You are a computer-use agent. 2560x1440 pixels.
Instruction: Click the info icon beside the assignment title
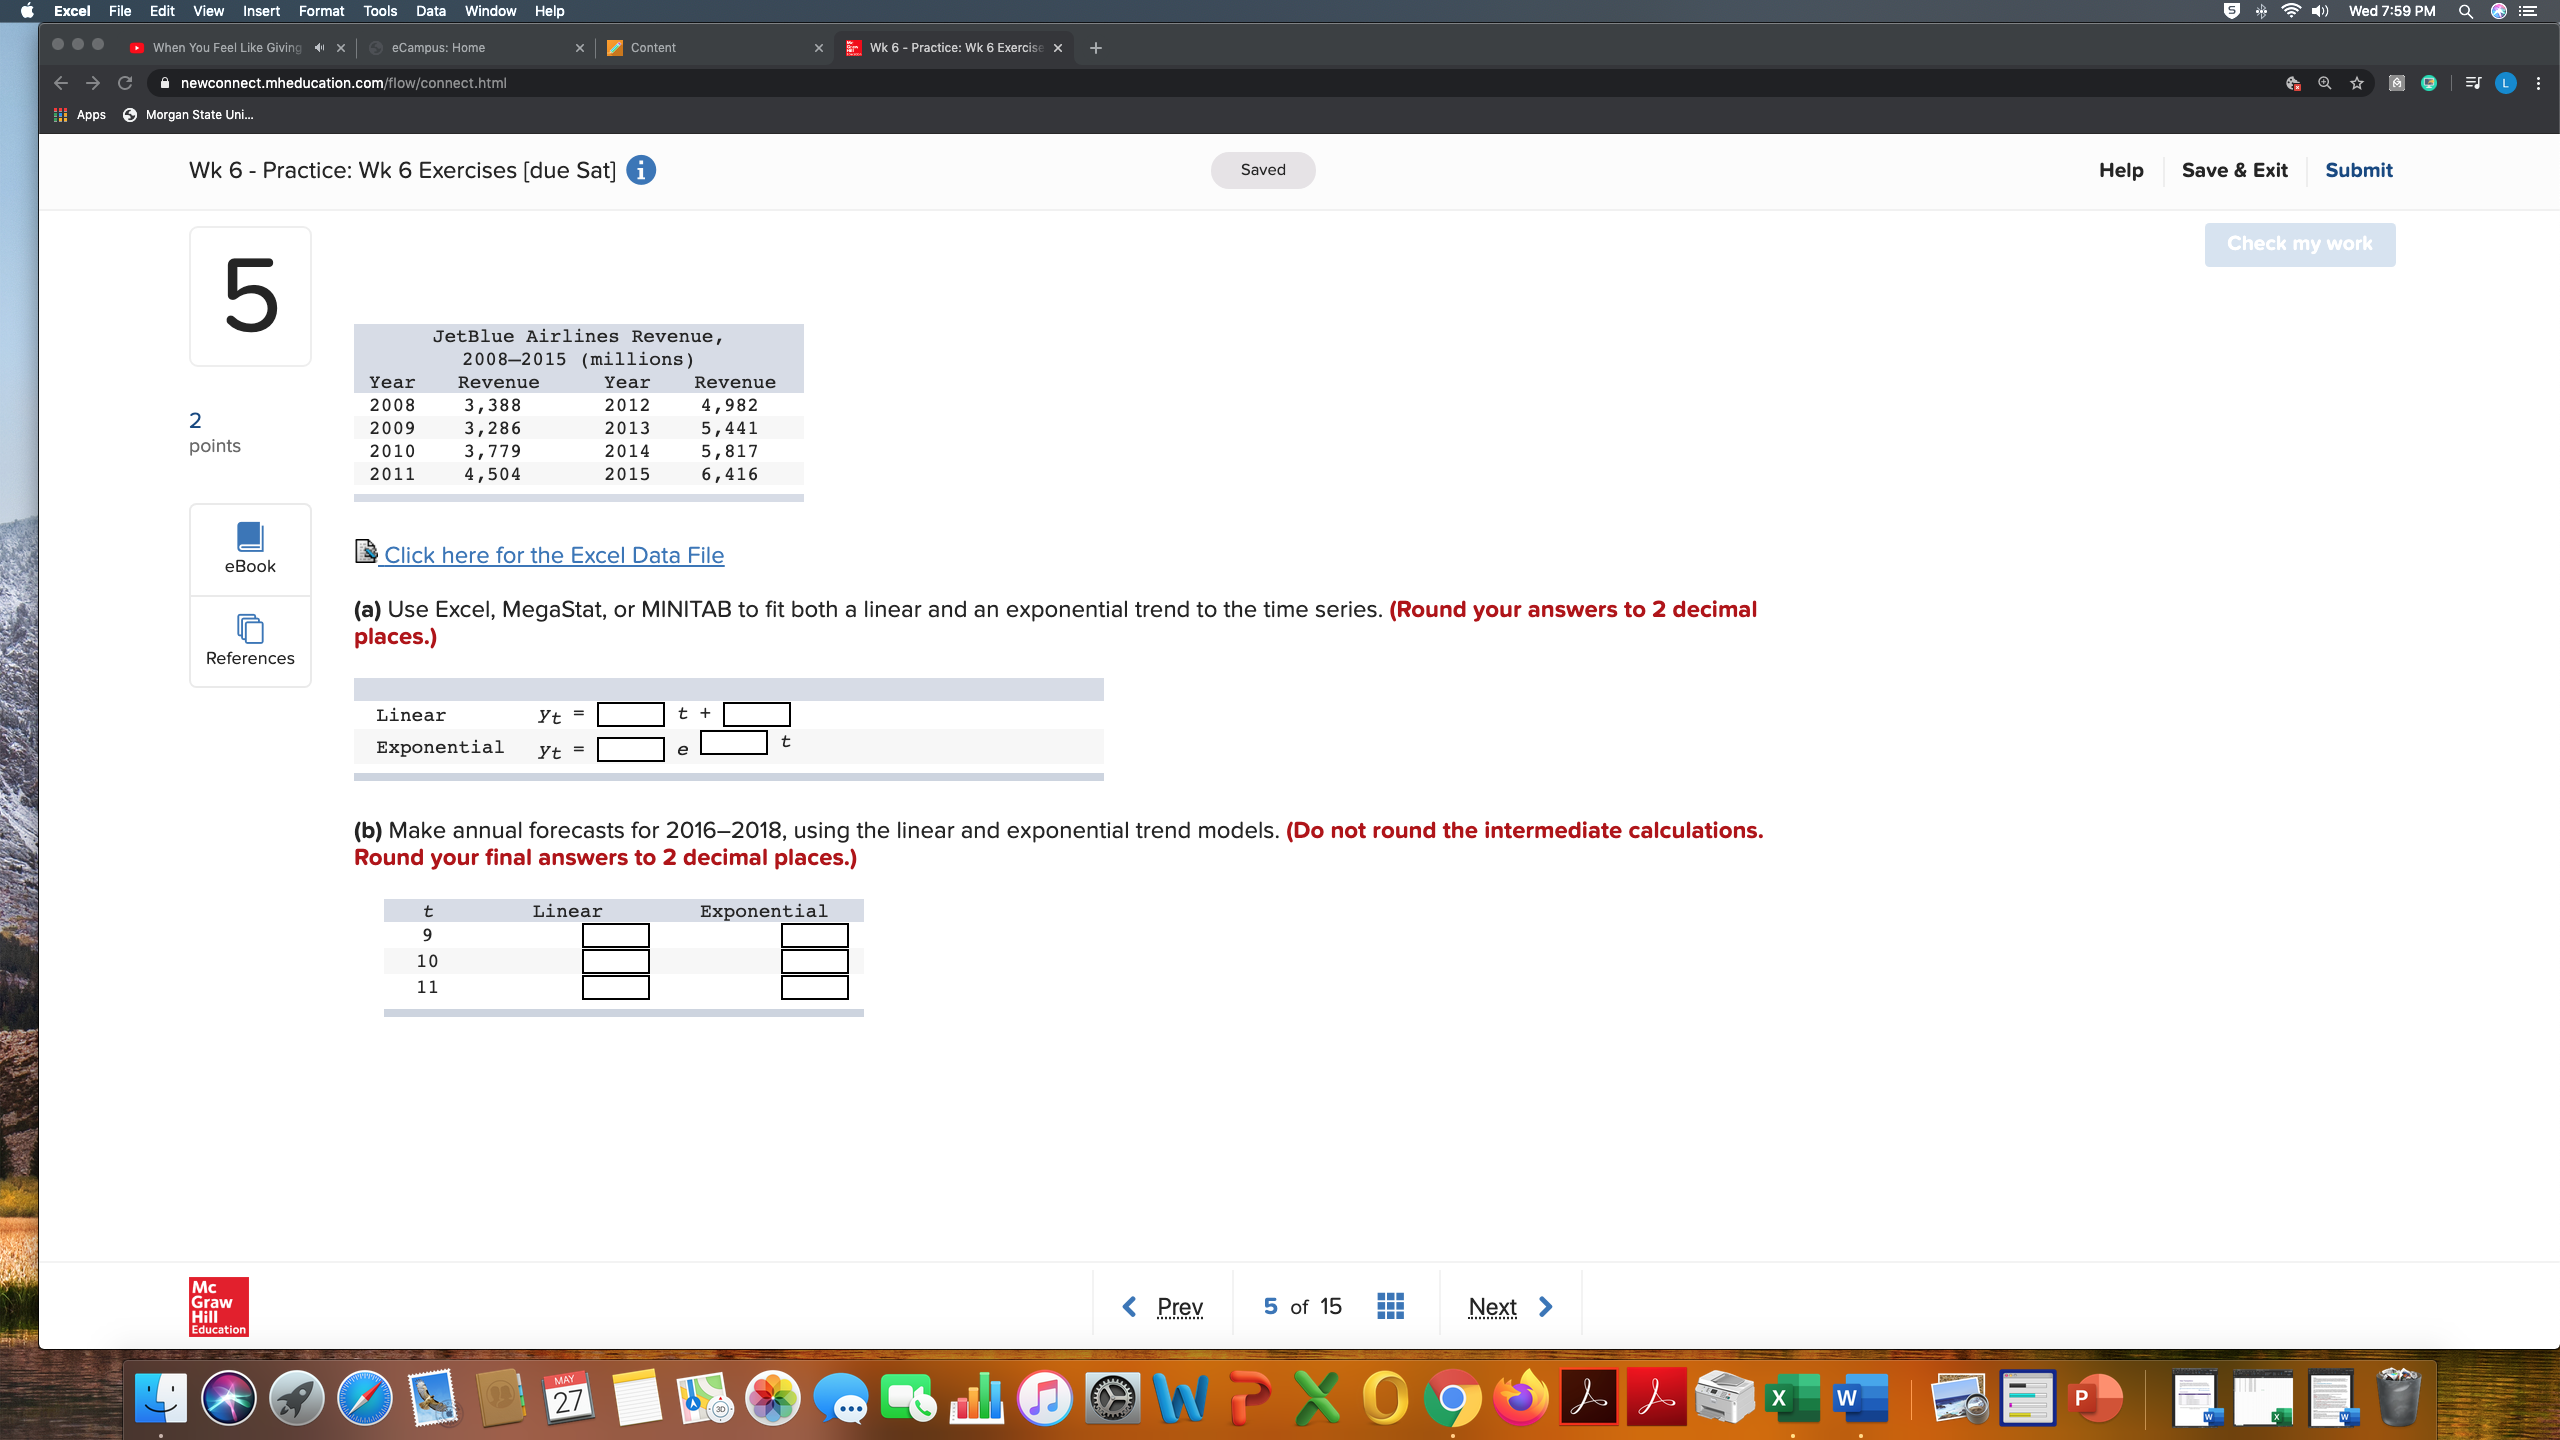point(641,170)
